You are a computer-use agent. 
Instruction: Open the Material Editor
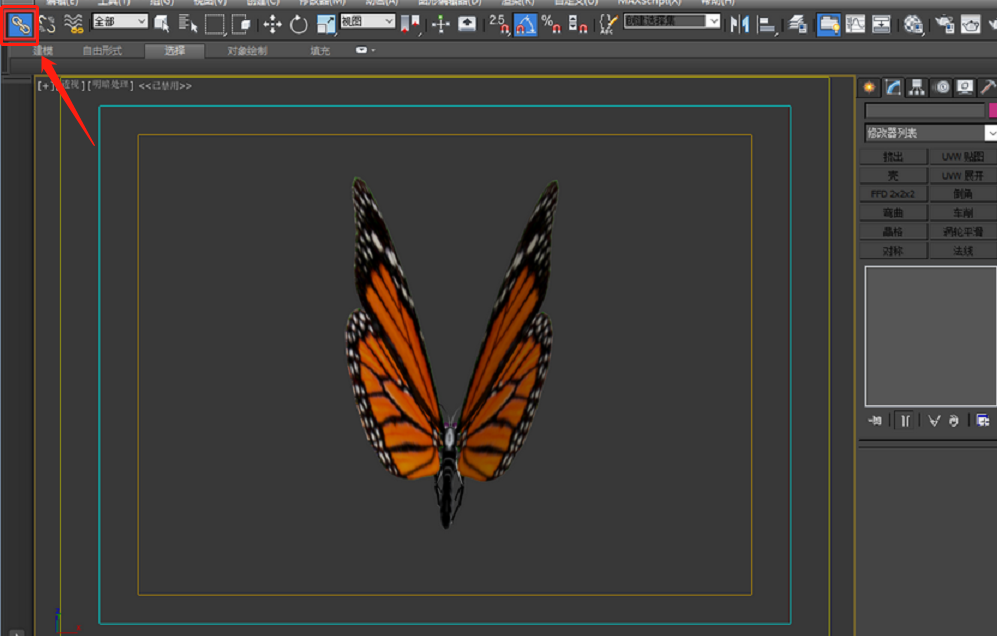coord(913,25)
